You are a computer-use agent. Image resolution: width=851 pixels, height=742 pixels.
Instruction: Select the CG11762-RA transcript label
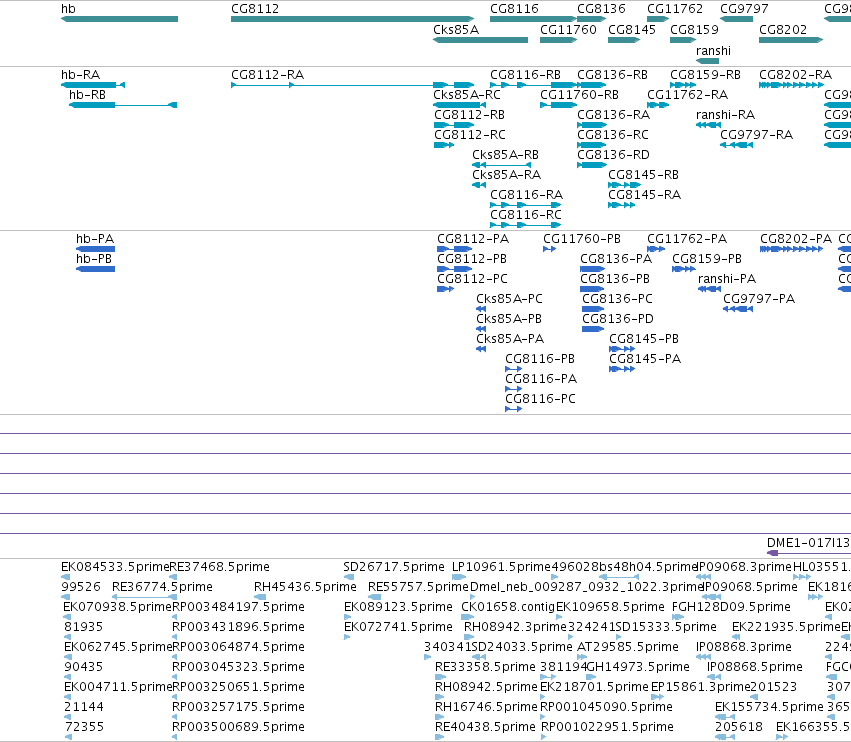[688, 94]
